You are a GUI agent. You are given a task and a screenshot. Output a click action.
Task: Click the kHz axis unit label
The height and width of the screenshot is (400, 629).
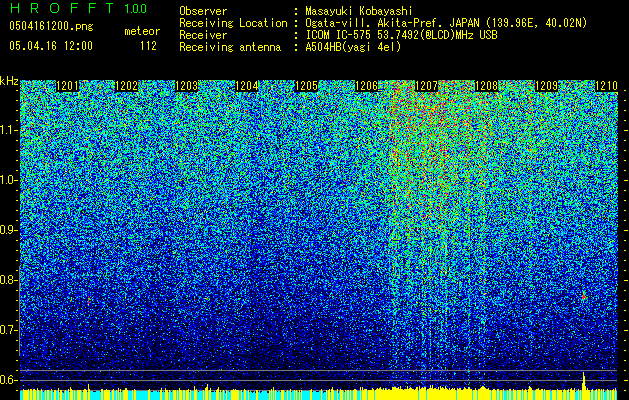9,81
